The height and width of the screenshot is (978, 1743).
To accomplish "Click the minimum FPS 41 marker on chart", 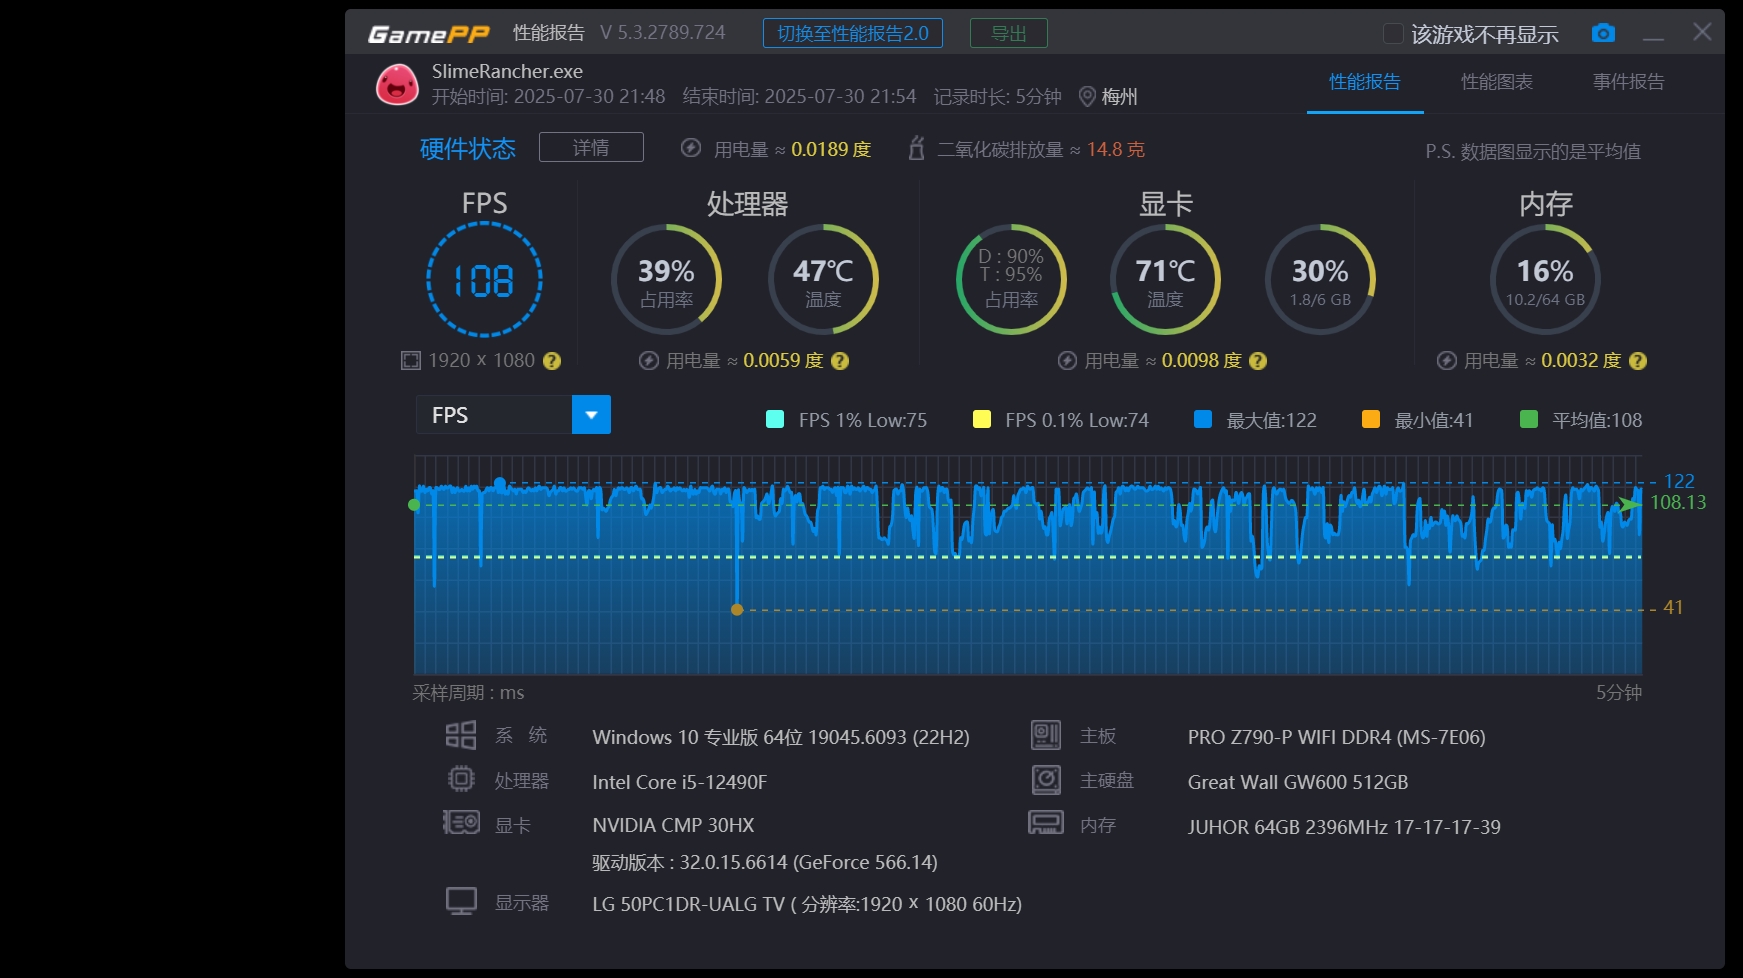I will (737, 609).
